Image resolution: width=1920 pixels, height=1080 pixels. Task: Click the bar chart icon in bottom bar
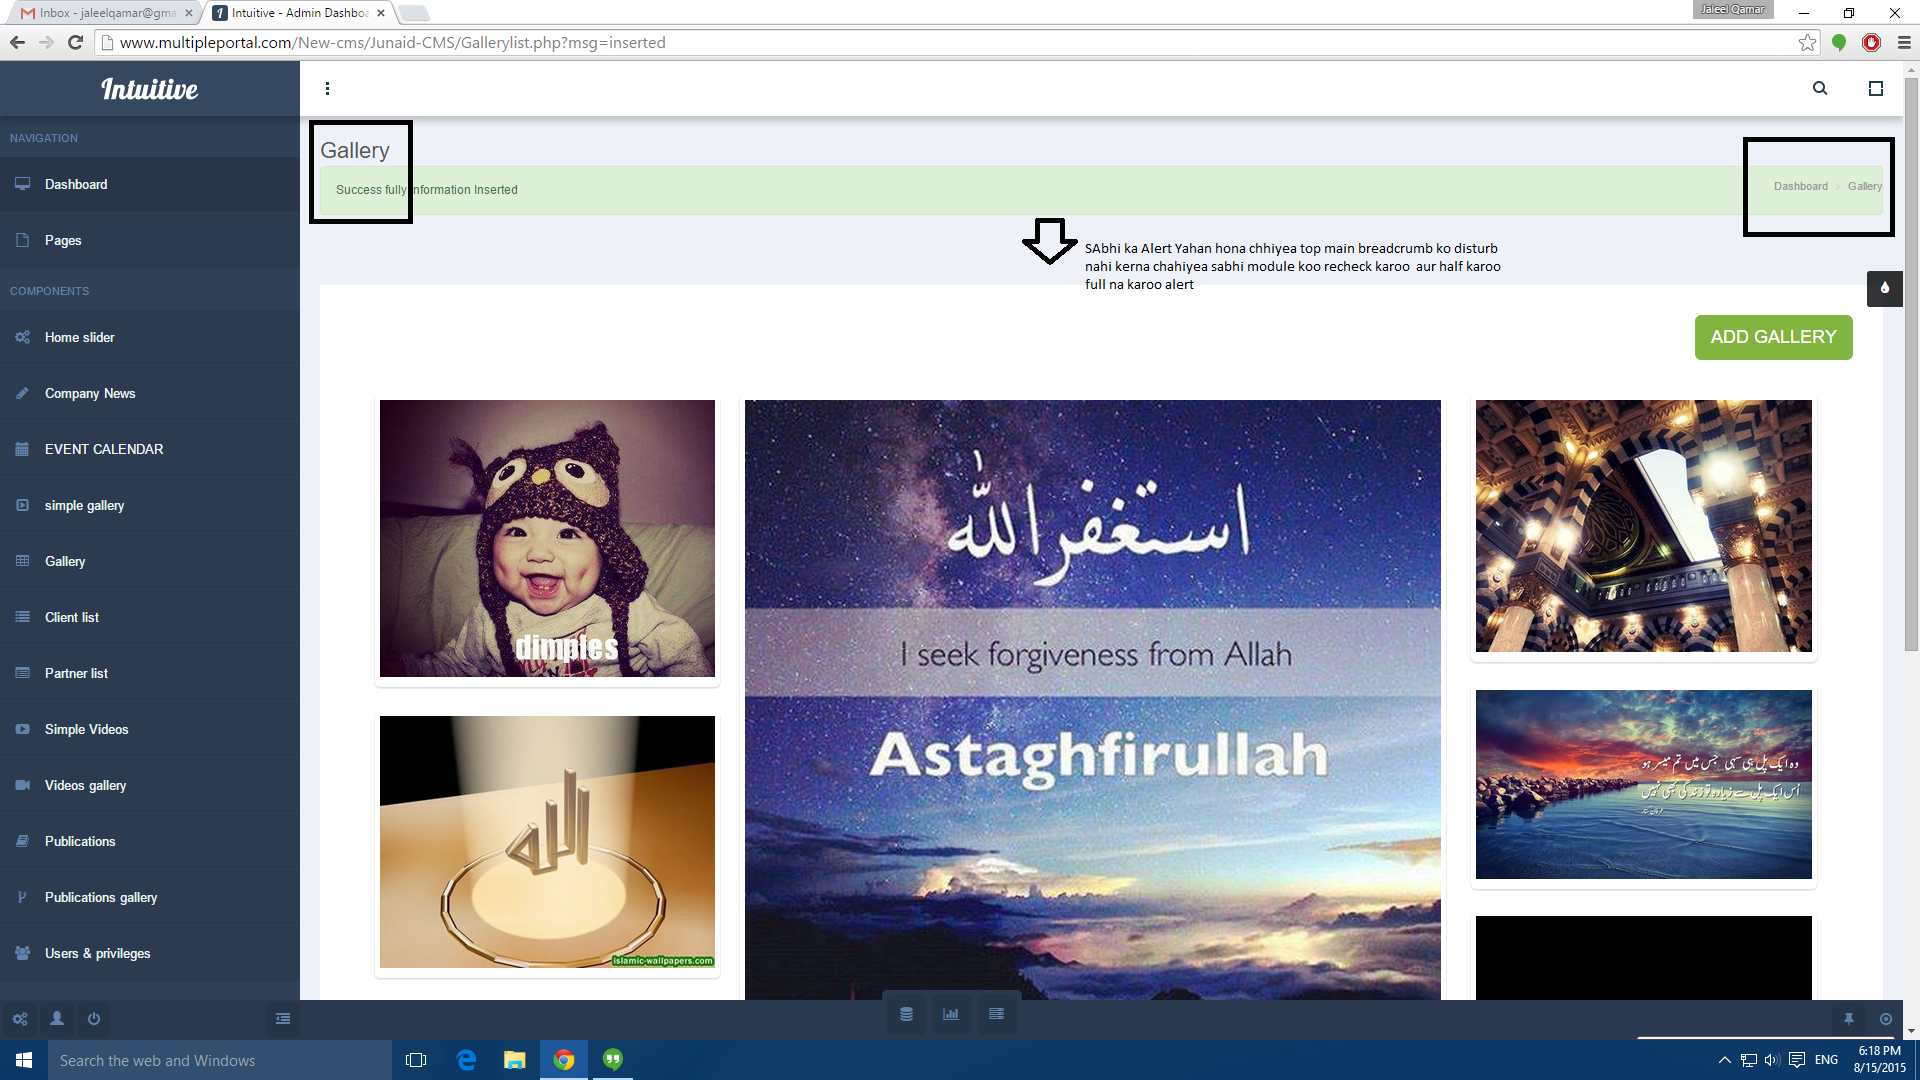tap(951, 1014)
